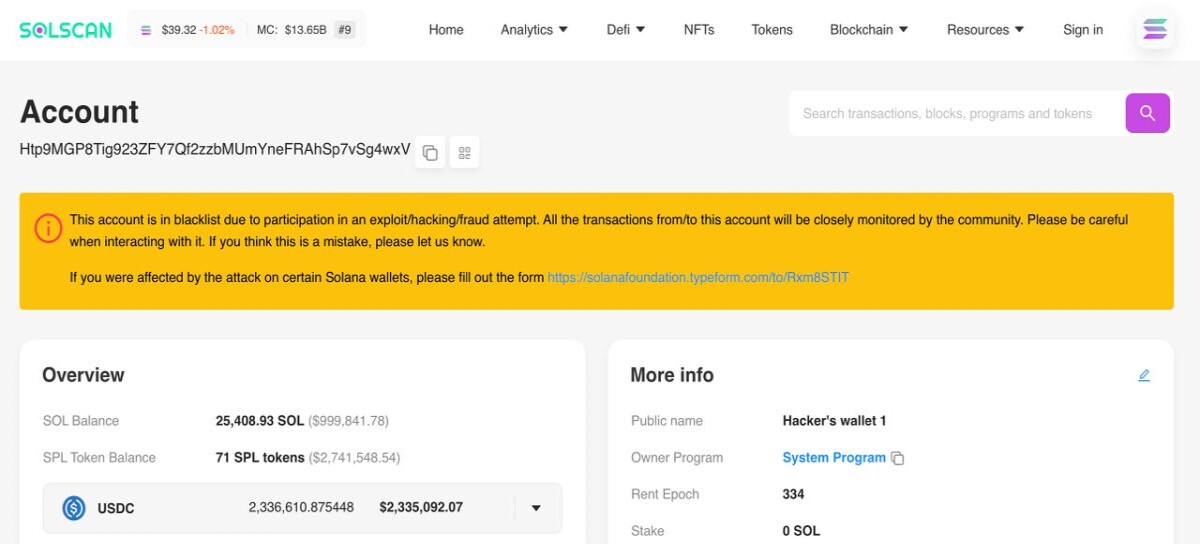Click the SOL price ticker icon
This screenshot has height=544, width=1200.
(146, 30)
